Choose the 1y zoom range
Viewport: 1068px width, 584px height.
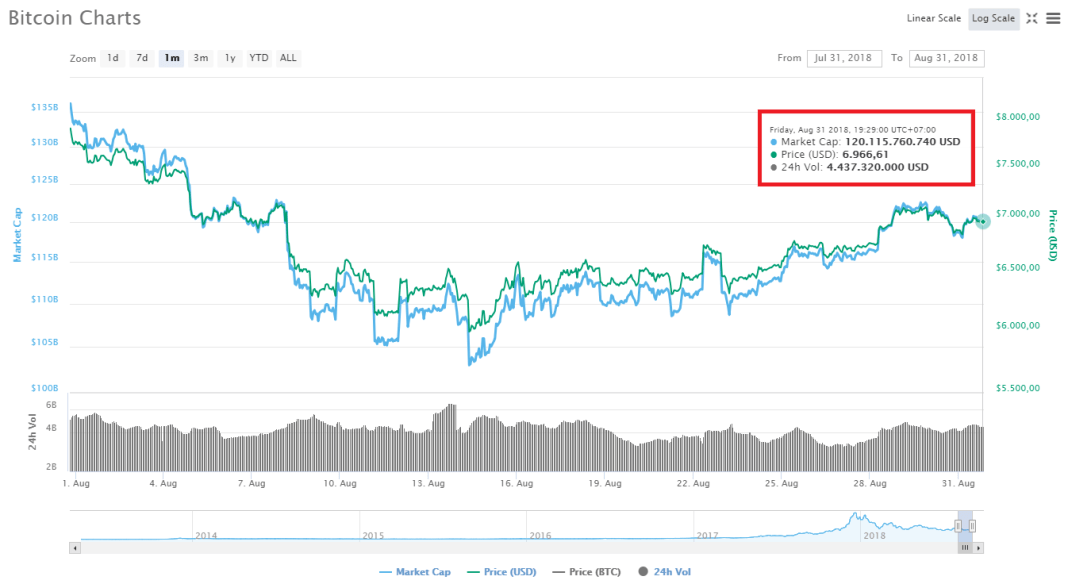tap(230, 58)
